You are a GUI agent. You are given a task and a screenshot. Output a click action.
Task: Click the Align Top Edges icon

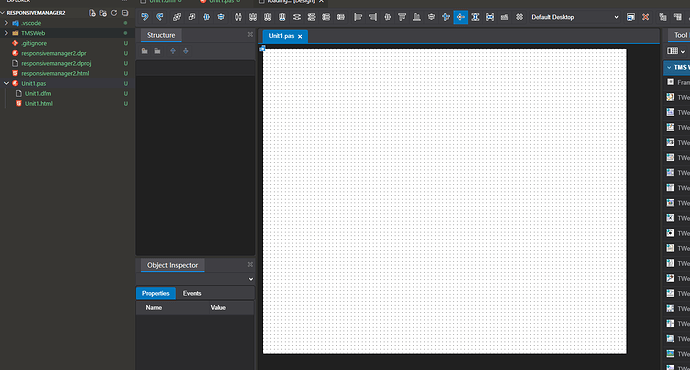point(402,17)
